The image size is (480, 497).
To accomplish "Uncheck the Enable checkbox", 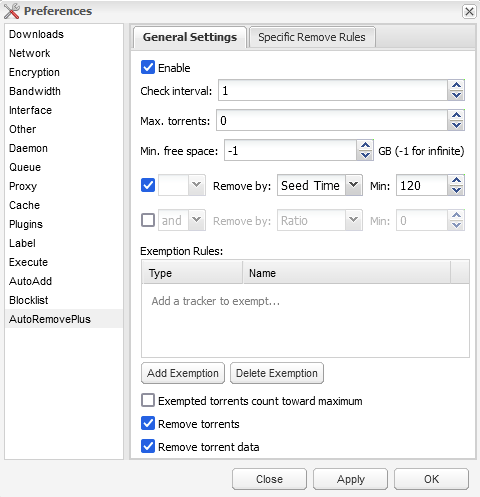I will pos(148,67).
